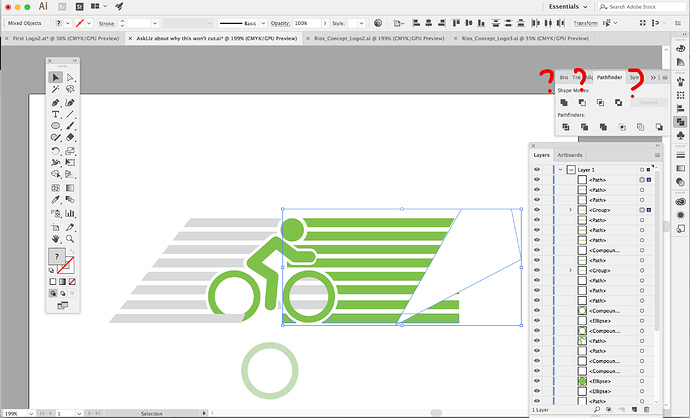Select the Eraser tool
This screenshot has height=418, width=690.
pyautogui.click(x=70, y=137)
